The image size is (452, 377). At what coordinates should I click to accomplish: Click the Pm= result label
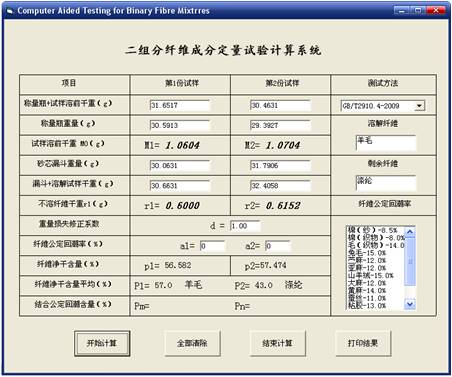(142, 306)
